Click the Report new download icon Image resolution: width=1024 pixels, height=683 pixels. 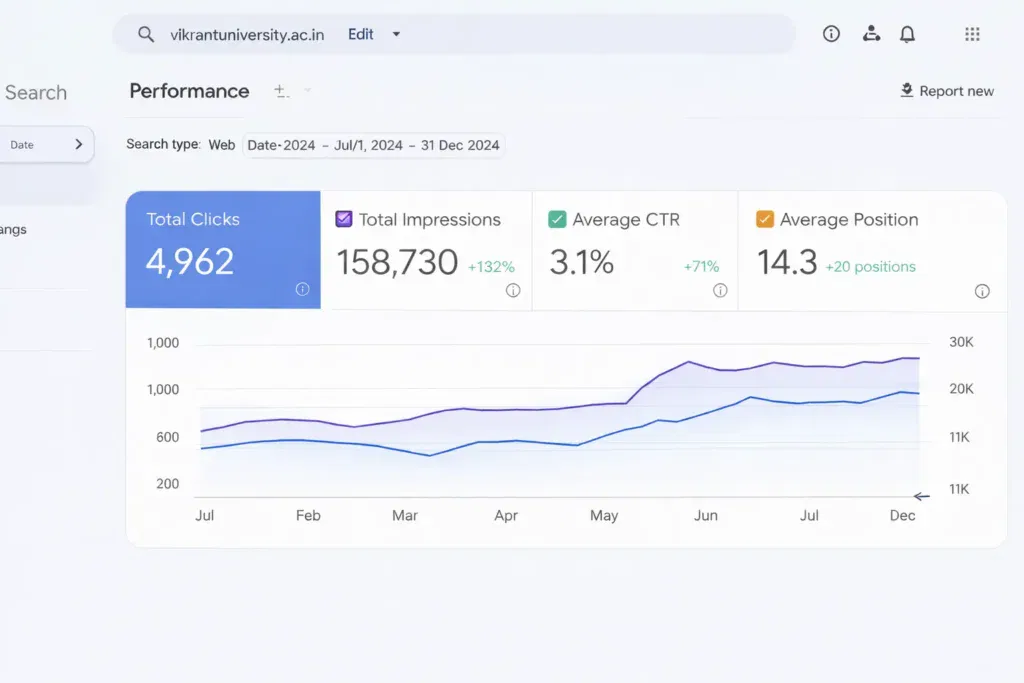pos(907,91)
